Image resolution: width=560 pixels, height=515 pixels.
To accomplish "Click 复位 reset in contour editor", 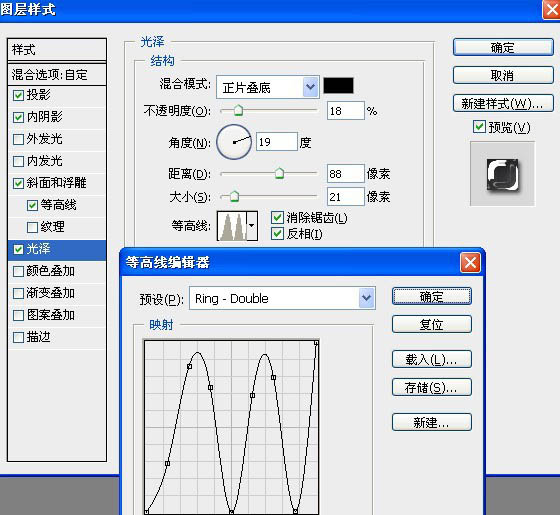I will click(x=431, y=324).
